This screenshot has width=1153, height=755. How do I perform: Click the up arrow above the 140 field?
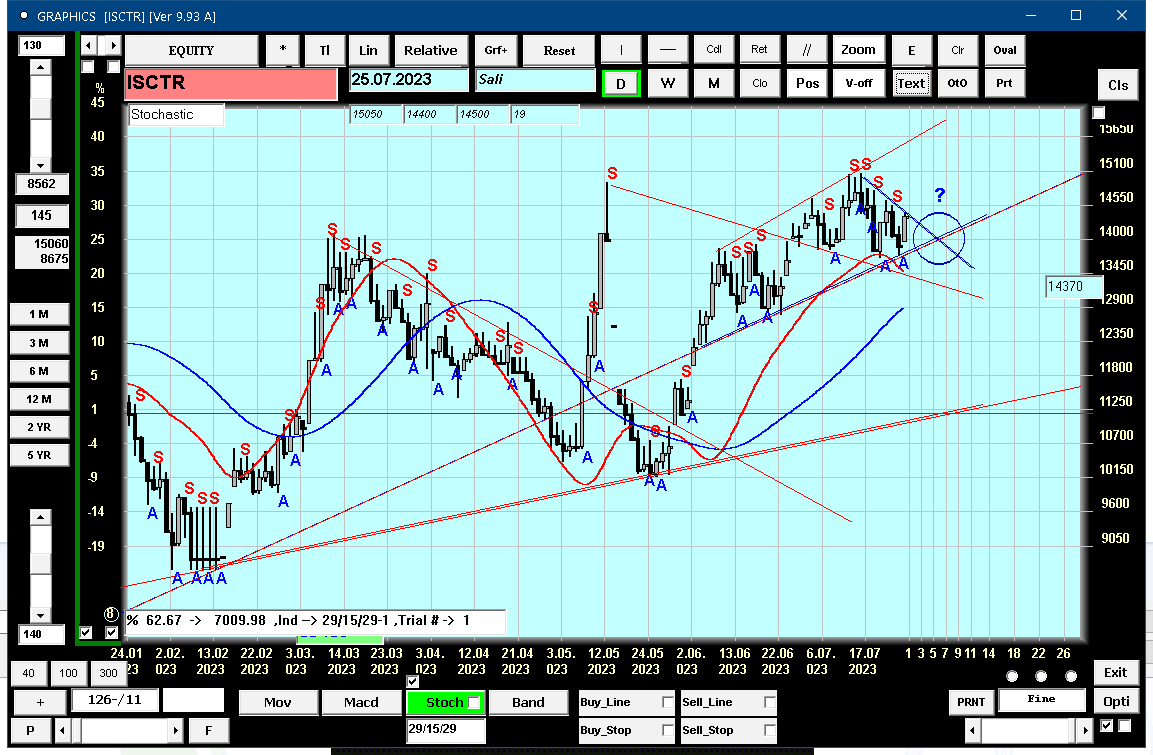tap(40, 517)
